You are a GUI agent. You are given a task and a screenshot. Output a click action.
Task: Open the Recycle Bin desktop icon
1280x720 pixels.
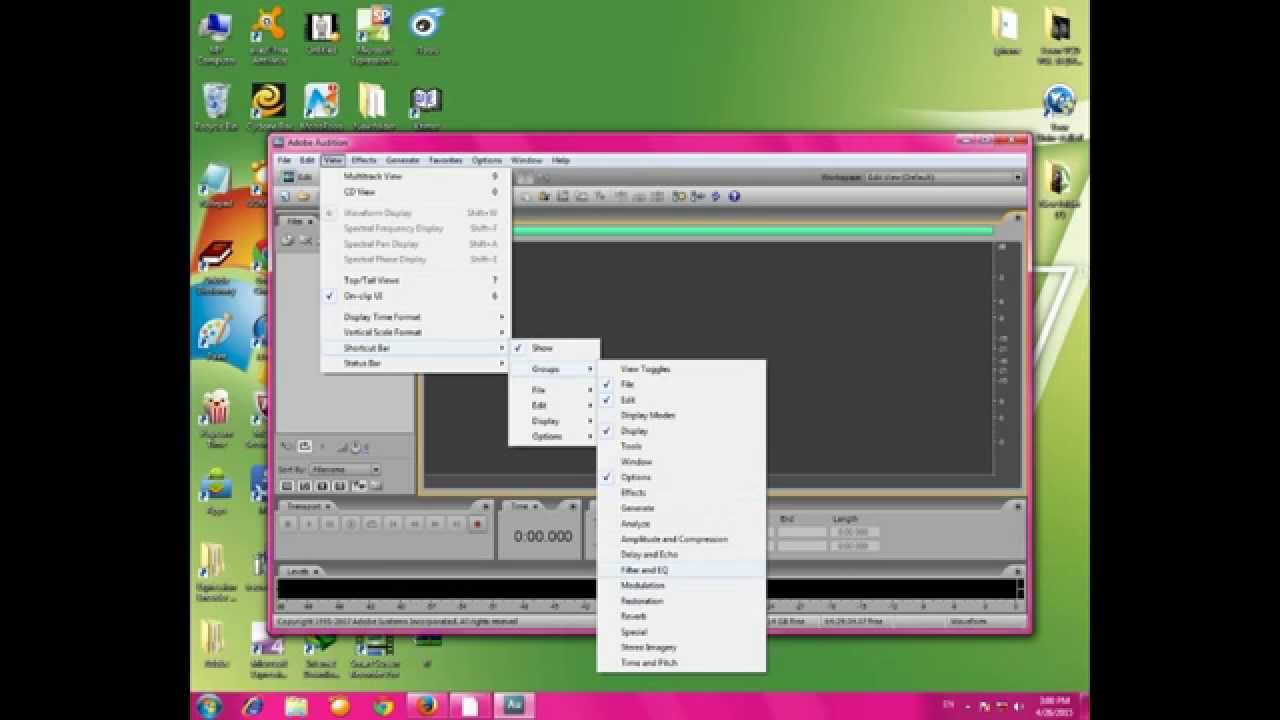click(x=216, y=107)
